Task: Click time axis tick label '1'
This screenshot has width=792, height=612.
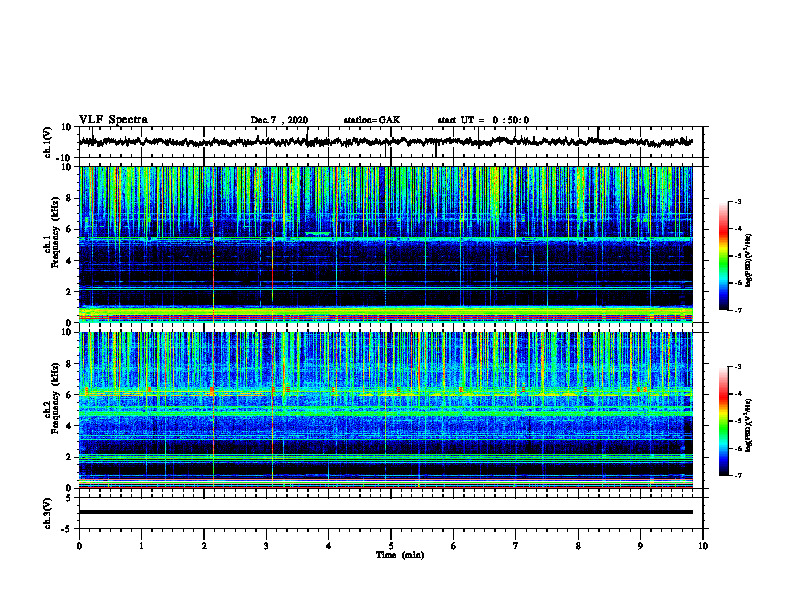Action: [141, 546]
